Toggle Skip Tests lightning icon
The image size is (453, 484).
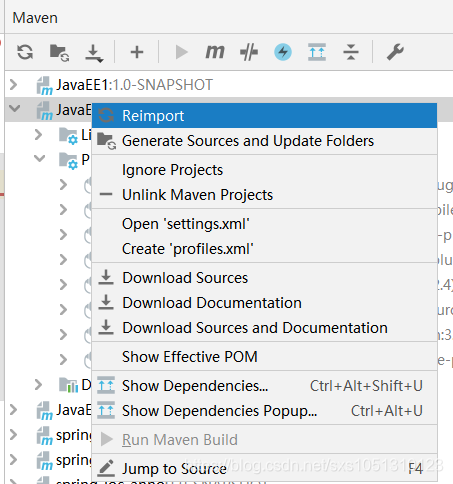point(283,52)
